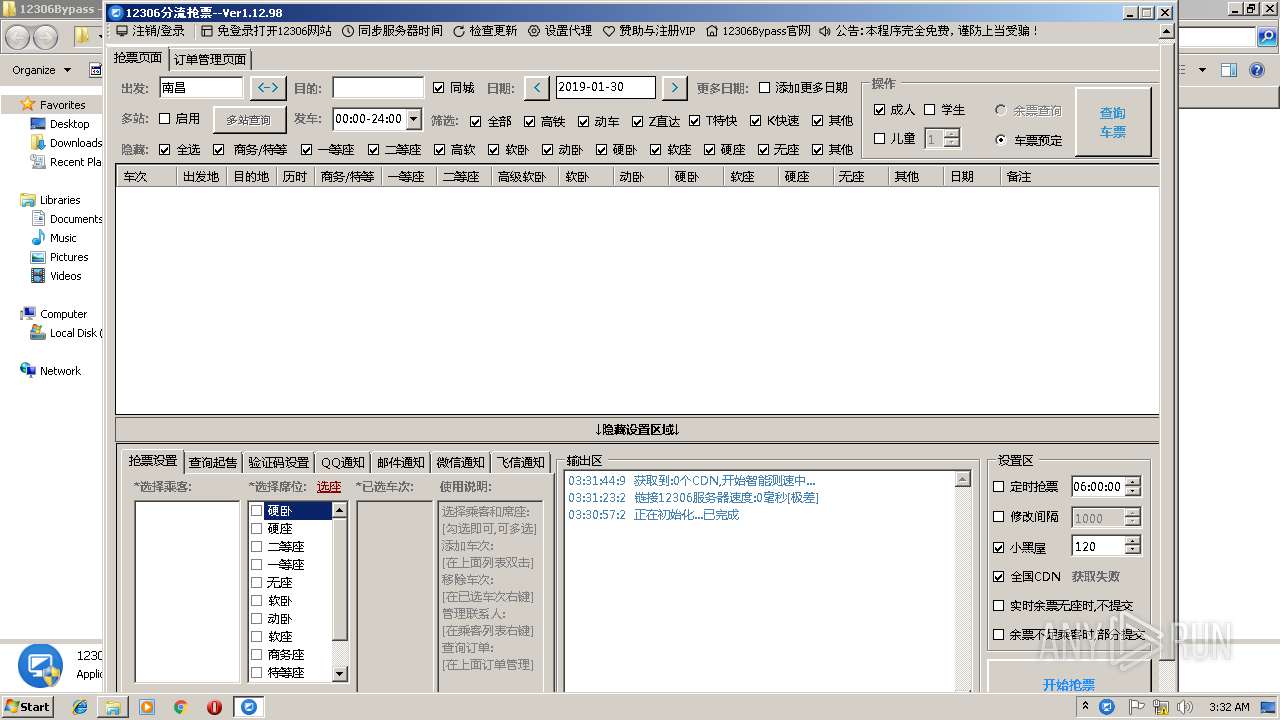Screen dimensions: 1280x720
Task: Enable the 多站 启用 checkbox
Action: click(x=165, y=119)
